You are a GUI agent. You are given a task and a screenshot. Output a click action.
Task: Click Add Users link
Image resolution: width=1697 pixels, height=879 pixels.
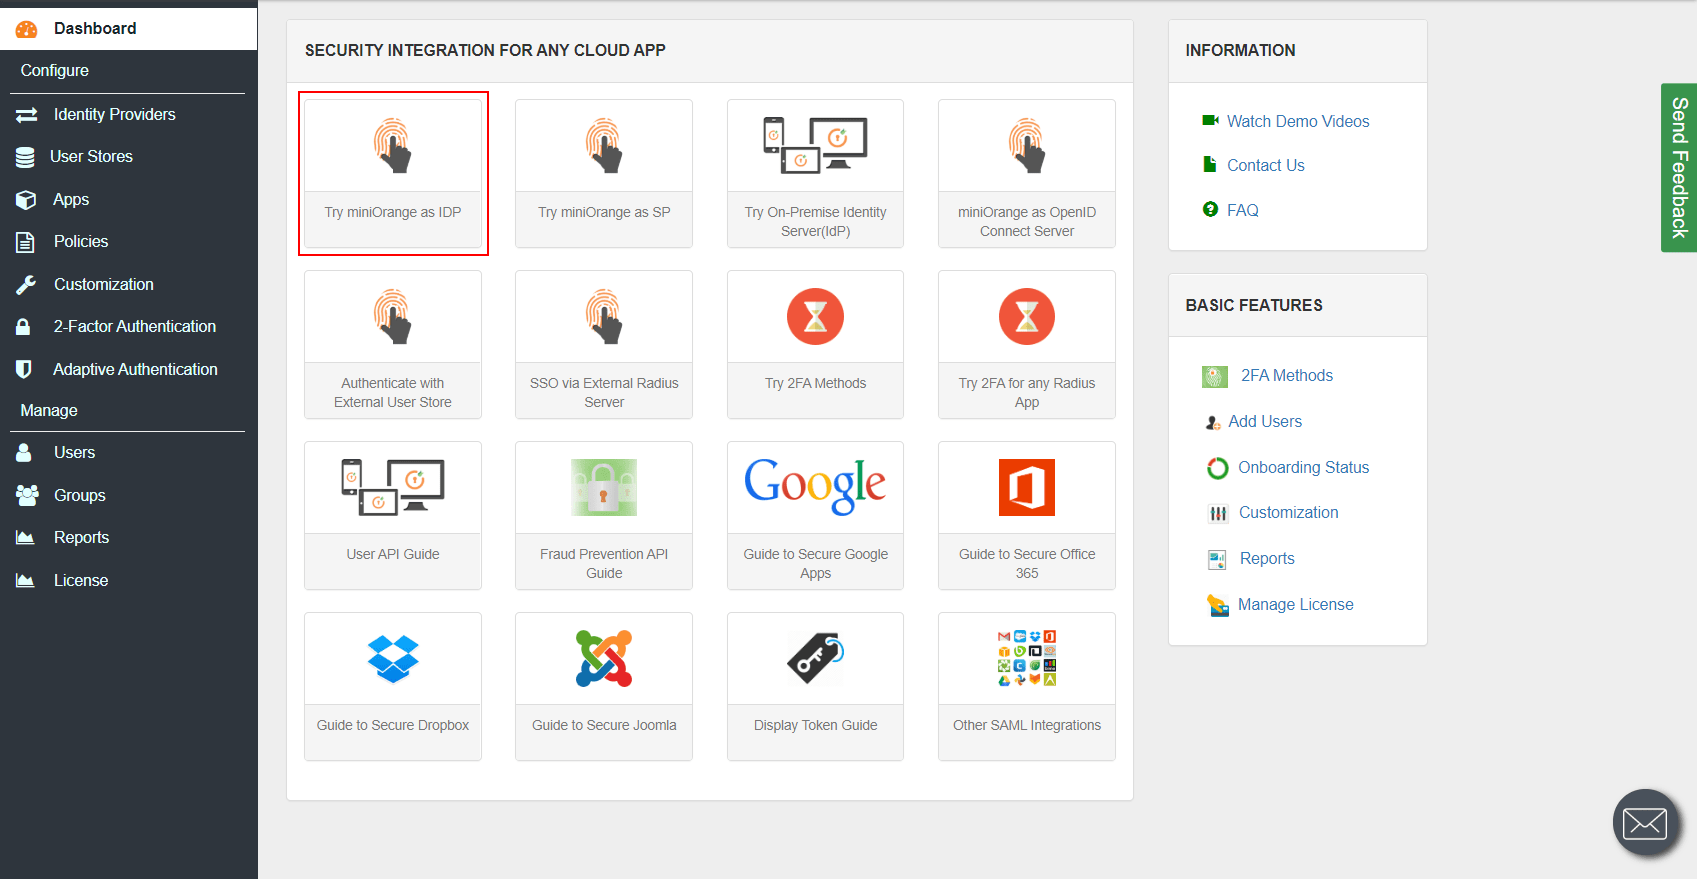1265,422
